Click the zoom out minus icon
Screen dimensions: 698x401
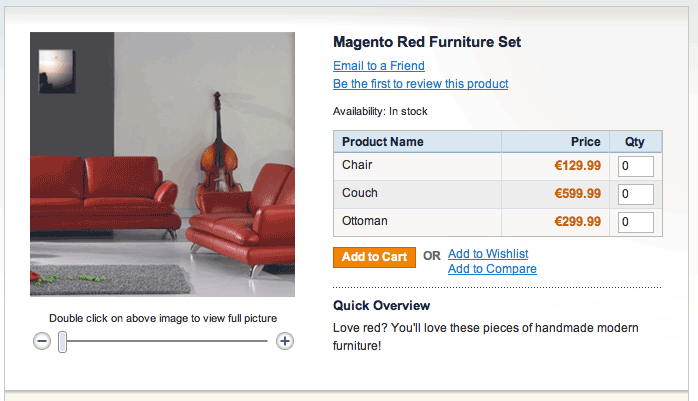[42, 342]
